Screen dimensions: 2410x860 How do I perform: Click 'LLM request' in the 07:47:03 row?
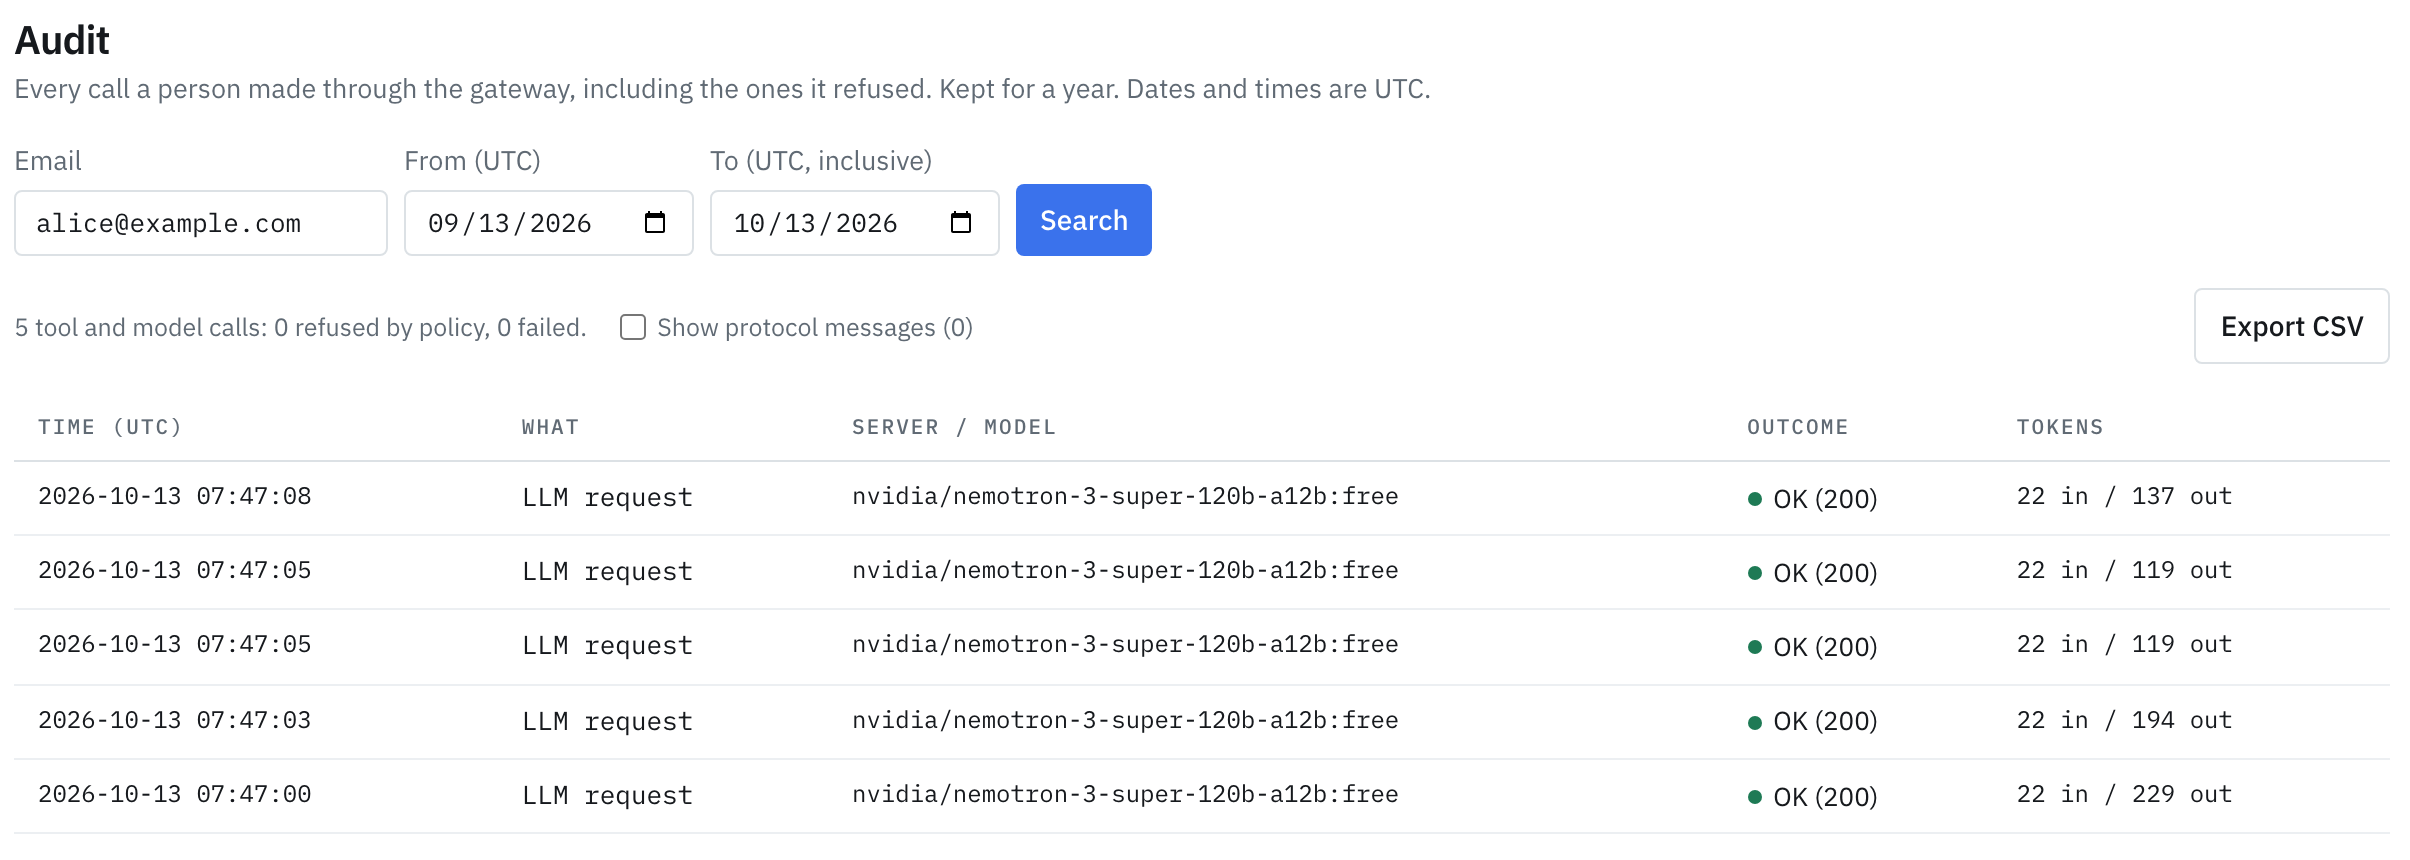point(607,721)
